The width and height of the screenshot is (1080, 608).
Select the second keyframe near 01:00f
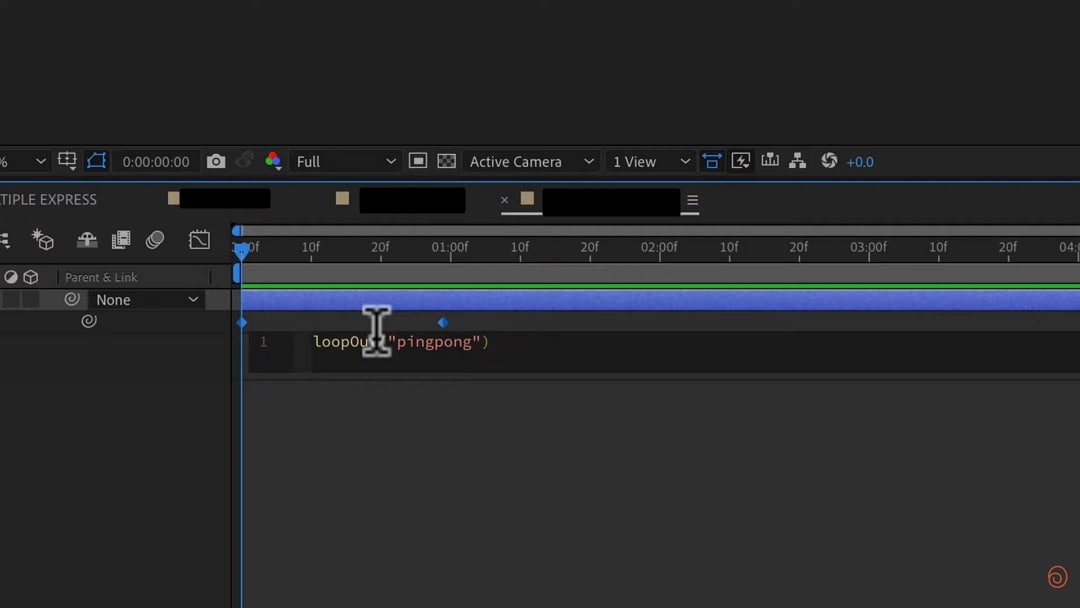tap(443, 322)
